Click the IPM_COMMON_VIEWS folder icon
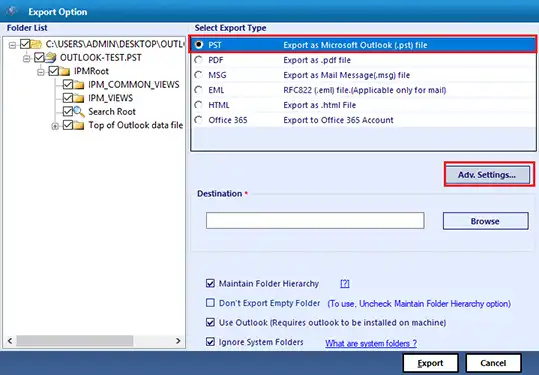 79,85
